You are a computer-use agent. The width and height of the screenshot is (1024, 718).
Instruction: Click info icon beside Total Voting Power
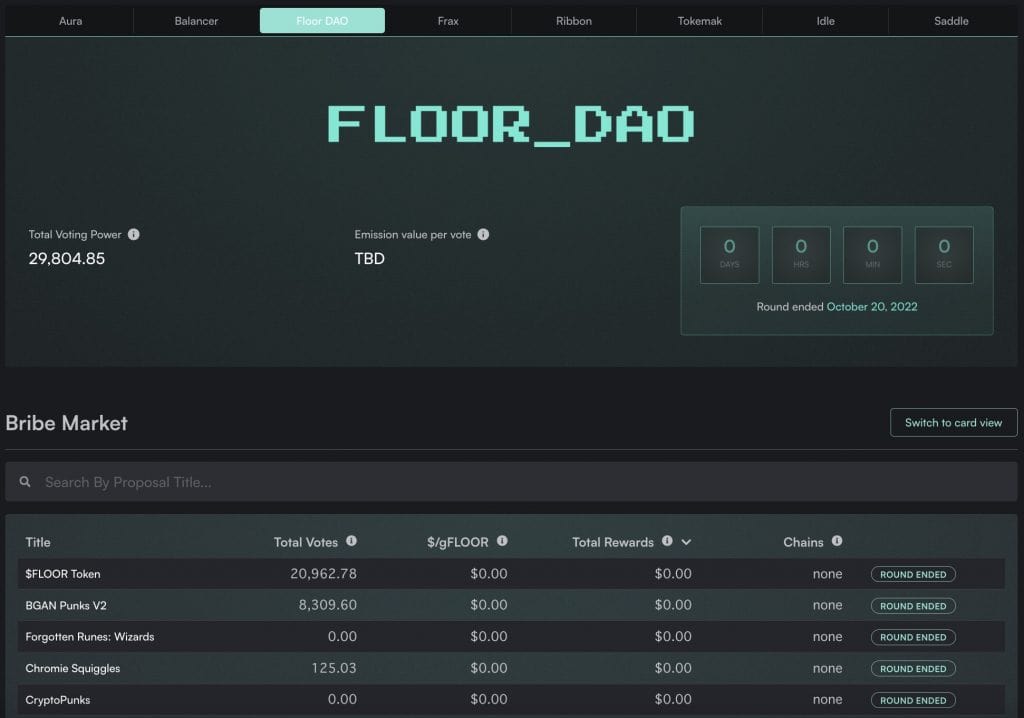[134, 235]
